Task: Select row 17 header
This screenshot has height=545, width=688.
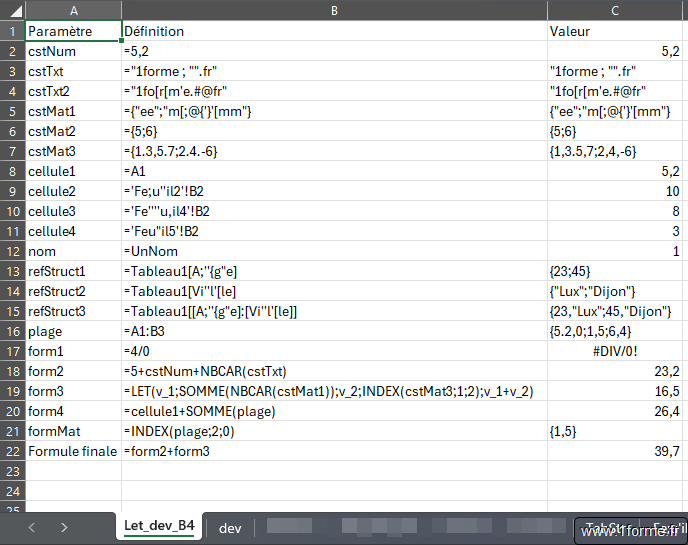Action: point(12,351)
